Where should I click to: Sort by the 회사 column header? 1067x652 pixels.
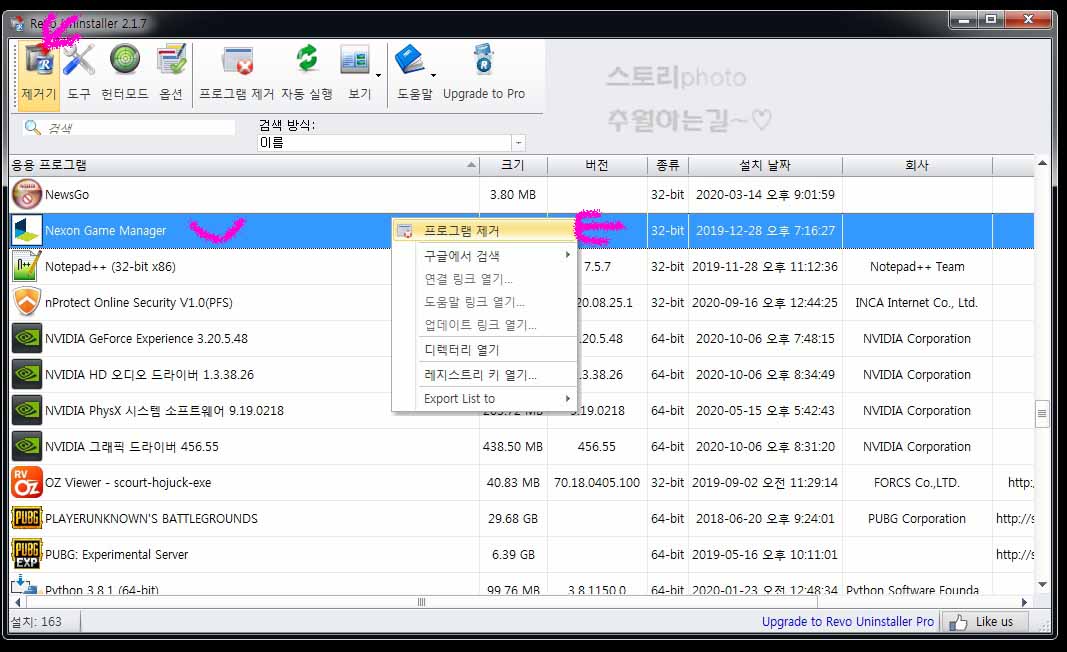click(917, 165)
